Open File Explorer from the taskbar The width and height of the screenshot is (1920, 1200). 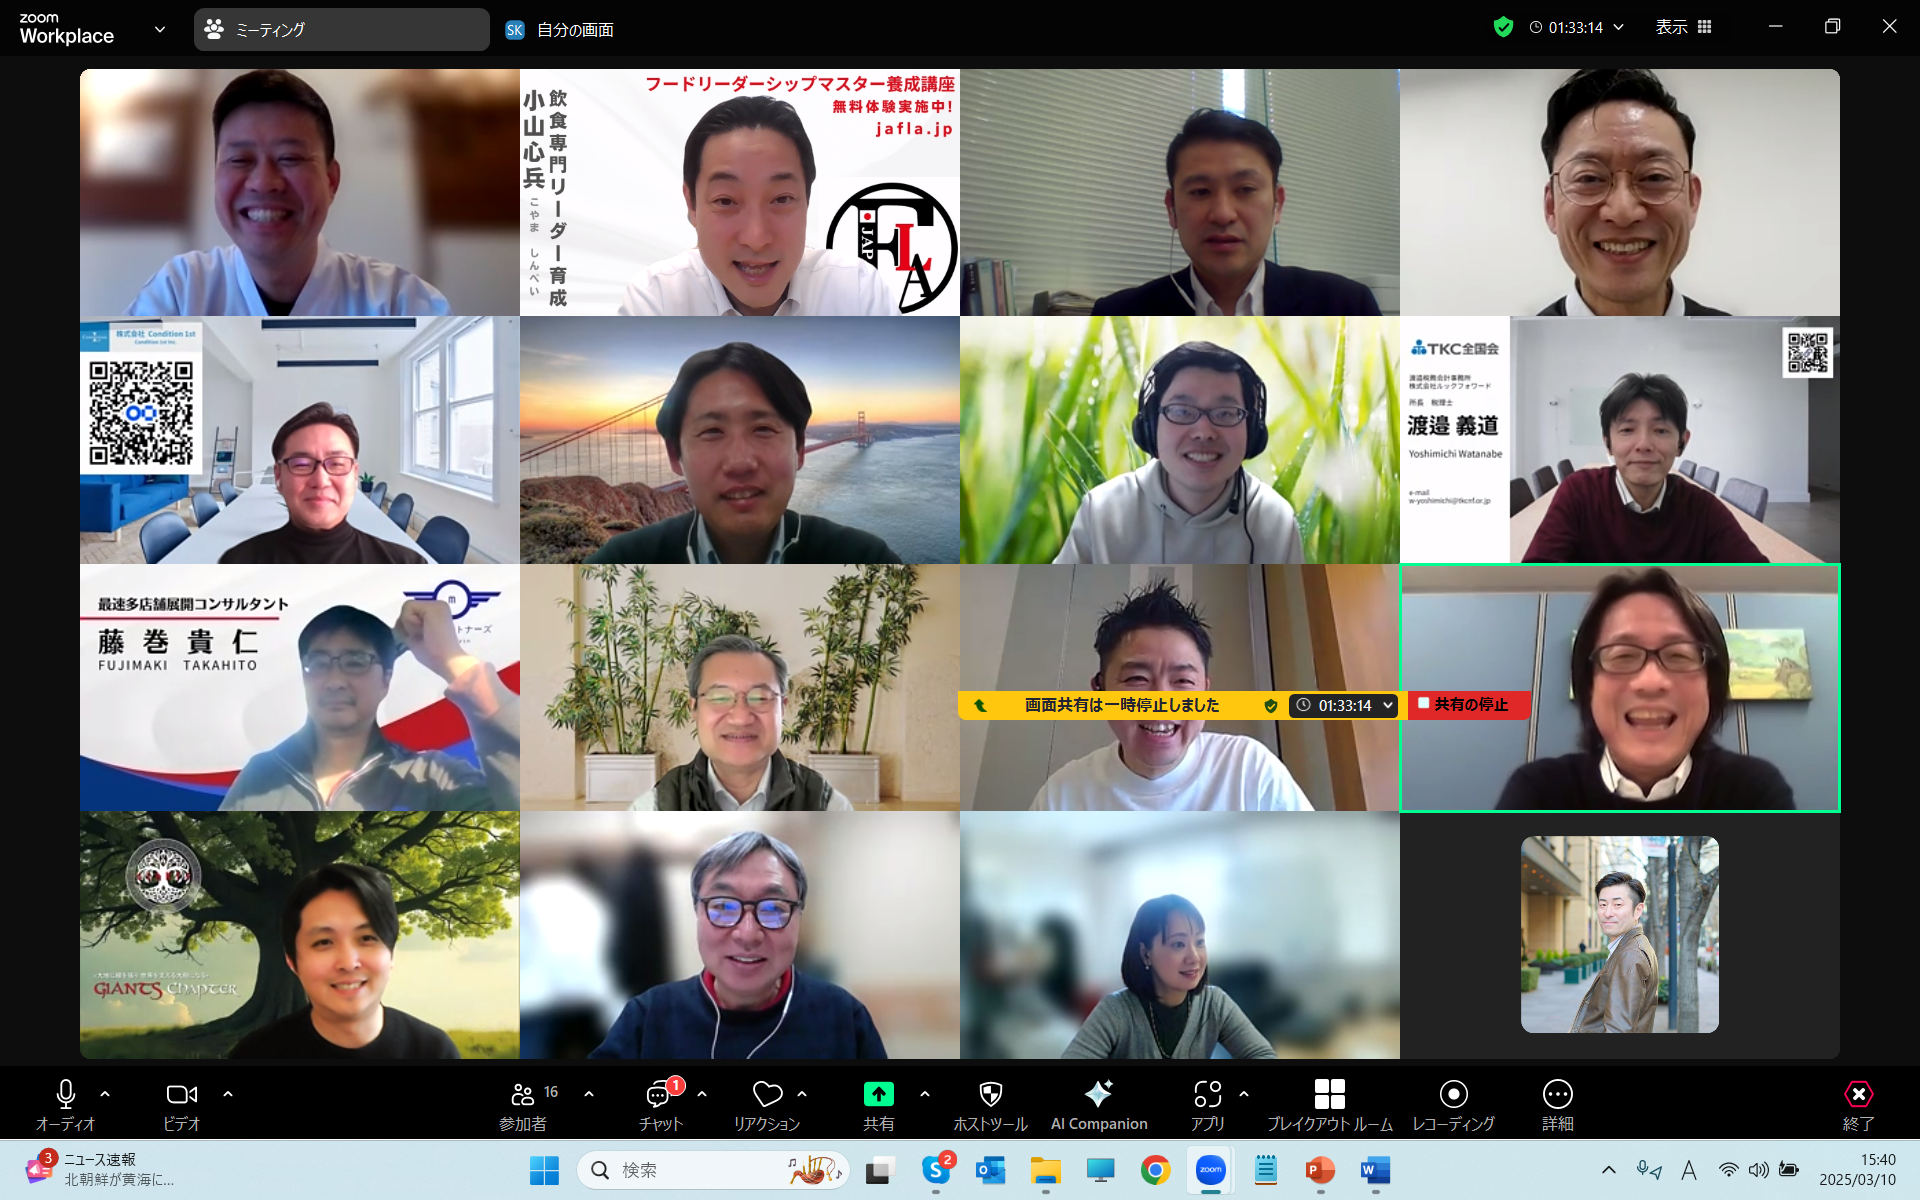(x=1046, y=1170)
